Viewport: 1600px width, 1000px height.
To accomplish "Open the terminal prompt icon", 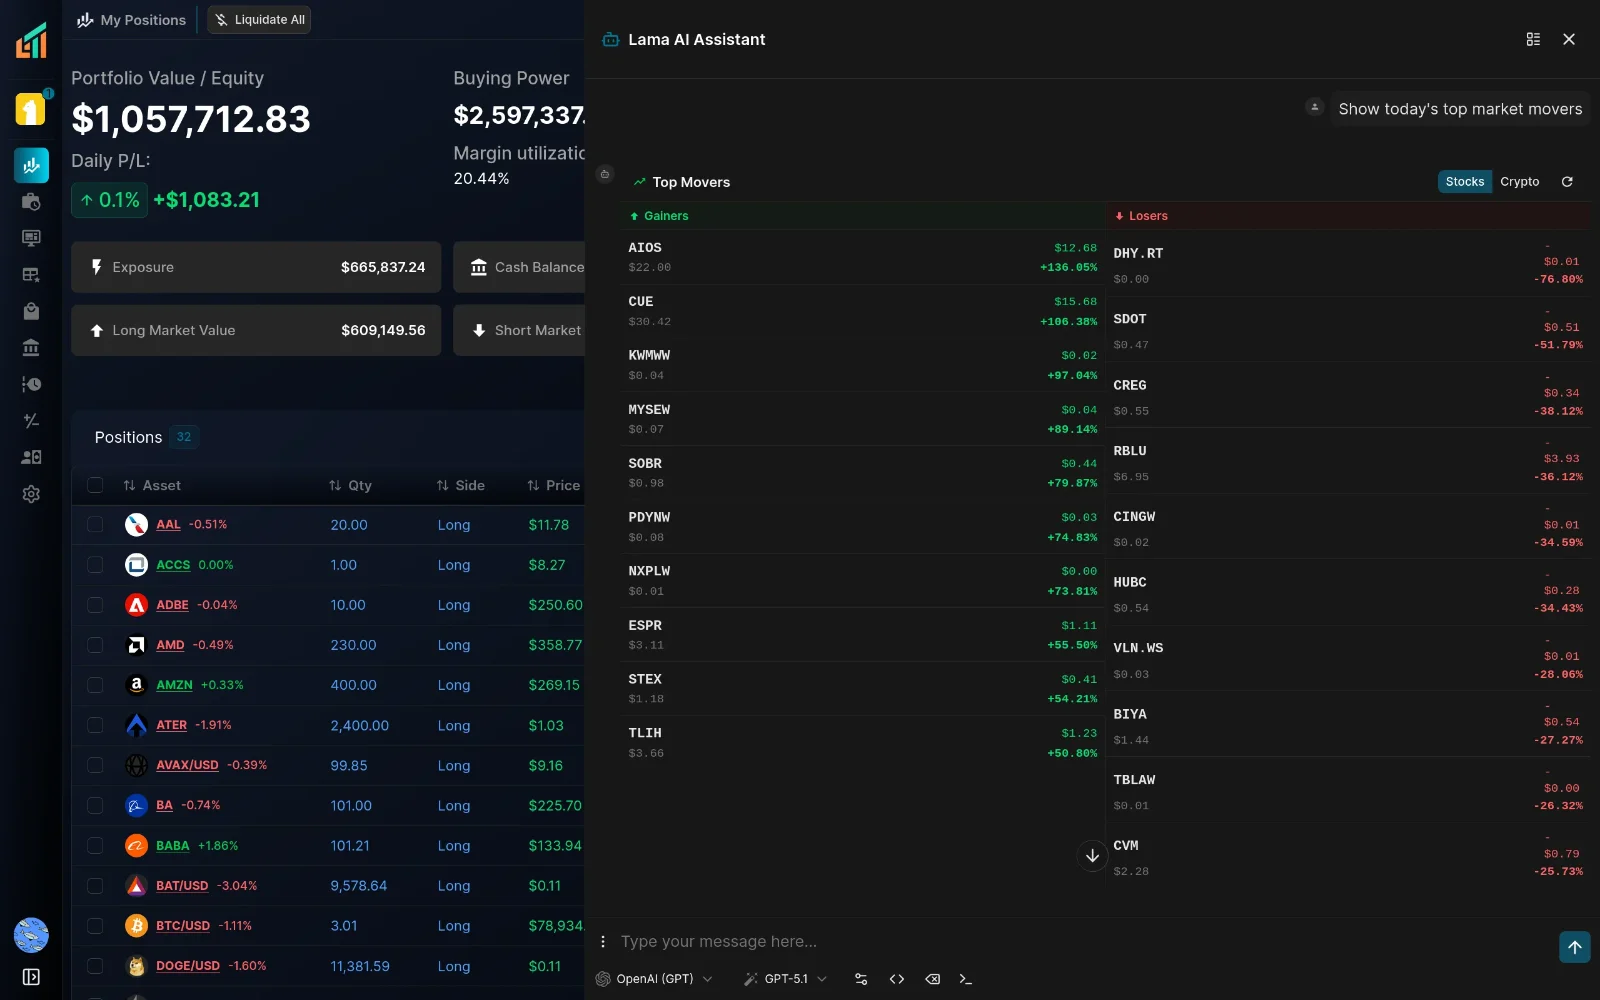I will (x=965, y=979).
